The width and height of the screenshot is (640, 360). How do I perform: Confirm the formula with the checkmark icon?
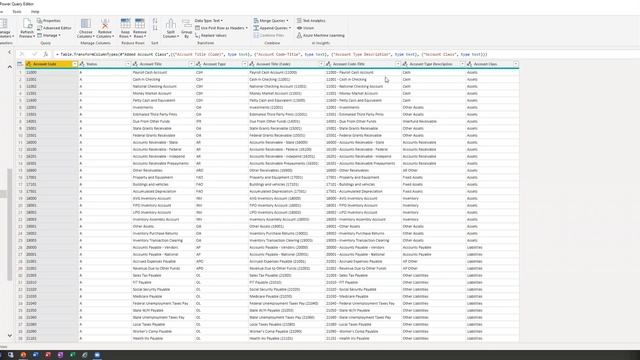pyautogui.click(x=34, y=54)
